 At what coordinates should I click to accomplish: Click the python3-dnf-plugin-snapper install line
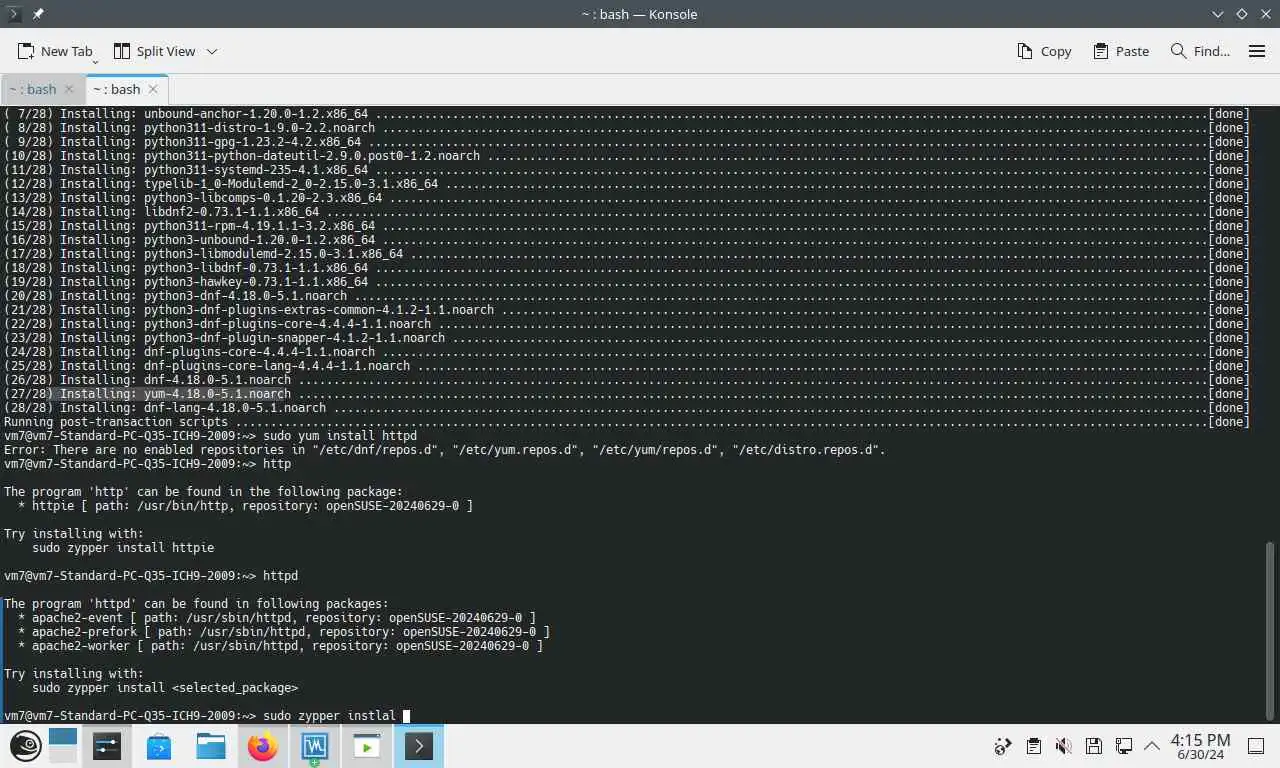(627, 338)
